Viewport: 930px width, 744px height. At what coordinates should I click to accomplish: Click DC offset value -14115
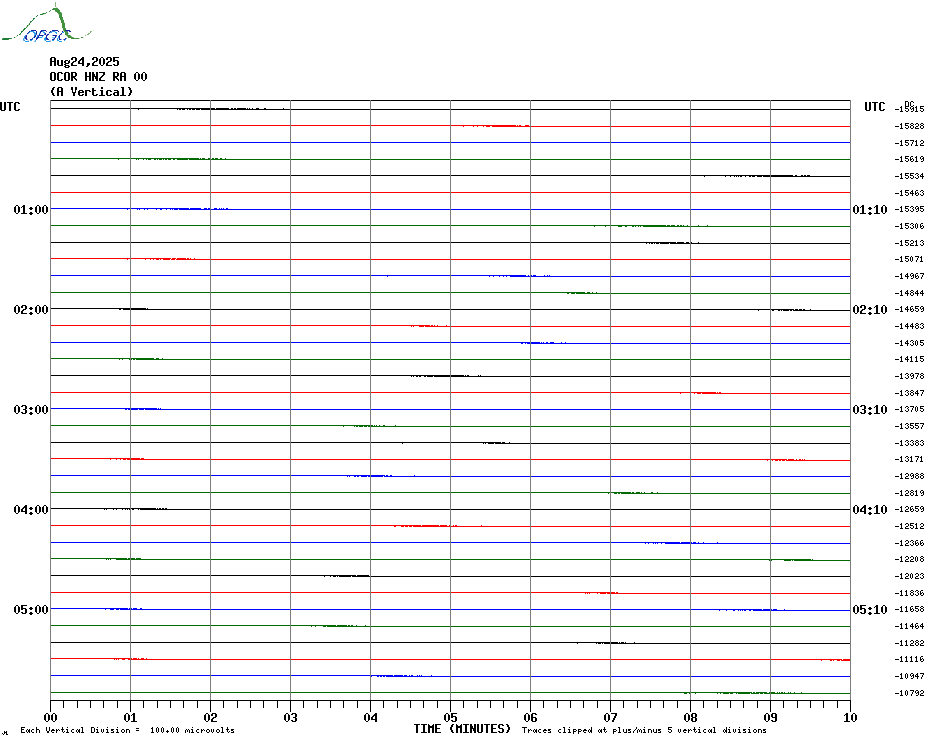pyautogui.click(x=909, y=360)
